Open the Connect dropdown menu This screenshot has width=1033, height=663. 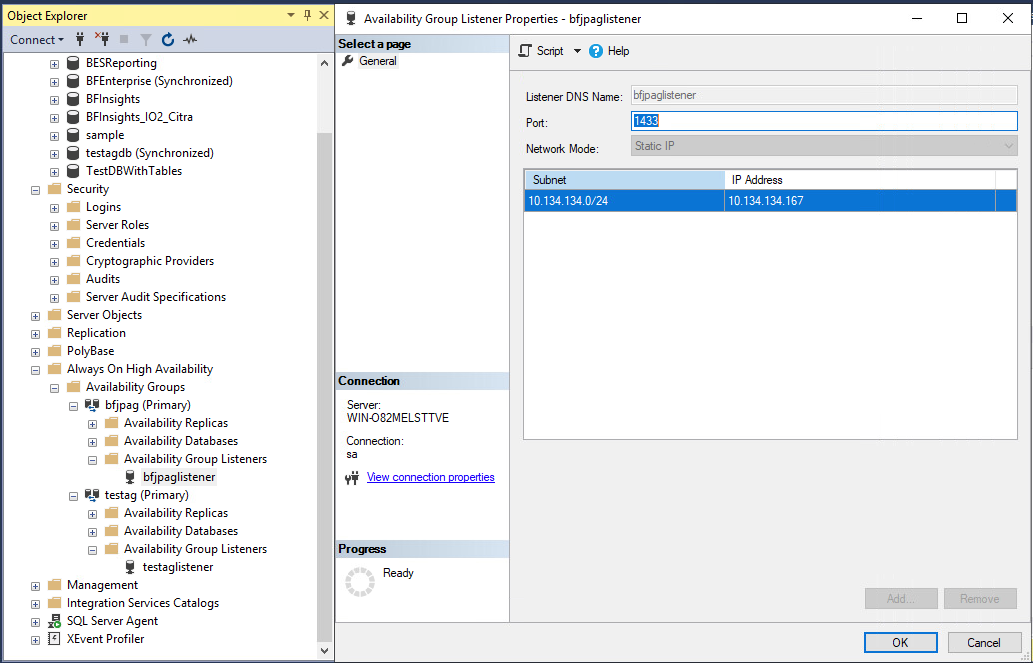point(37,40)
